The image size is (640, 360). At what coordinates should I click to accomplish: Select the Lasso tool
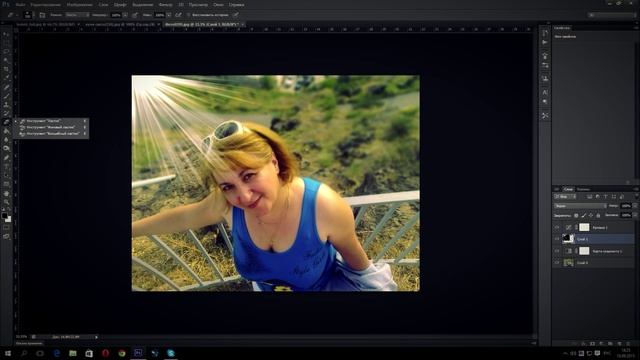6,51
